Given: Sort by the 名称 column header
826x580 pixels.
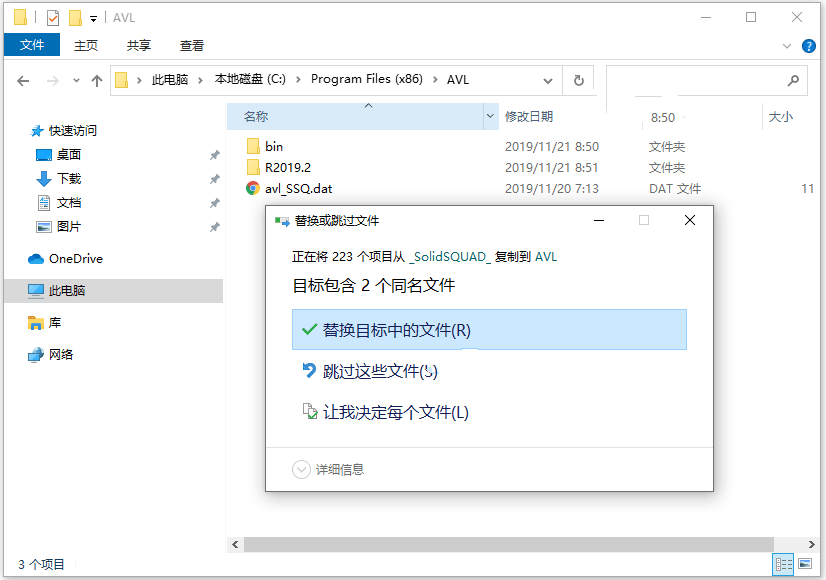Looking at the screenshot, I should tap(355, 116).
